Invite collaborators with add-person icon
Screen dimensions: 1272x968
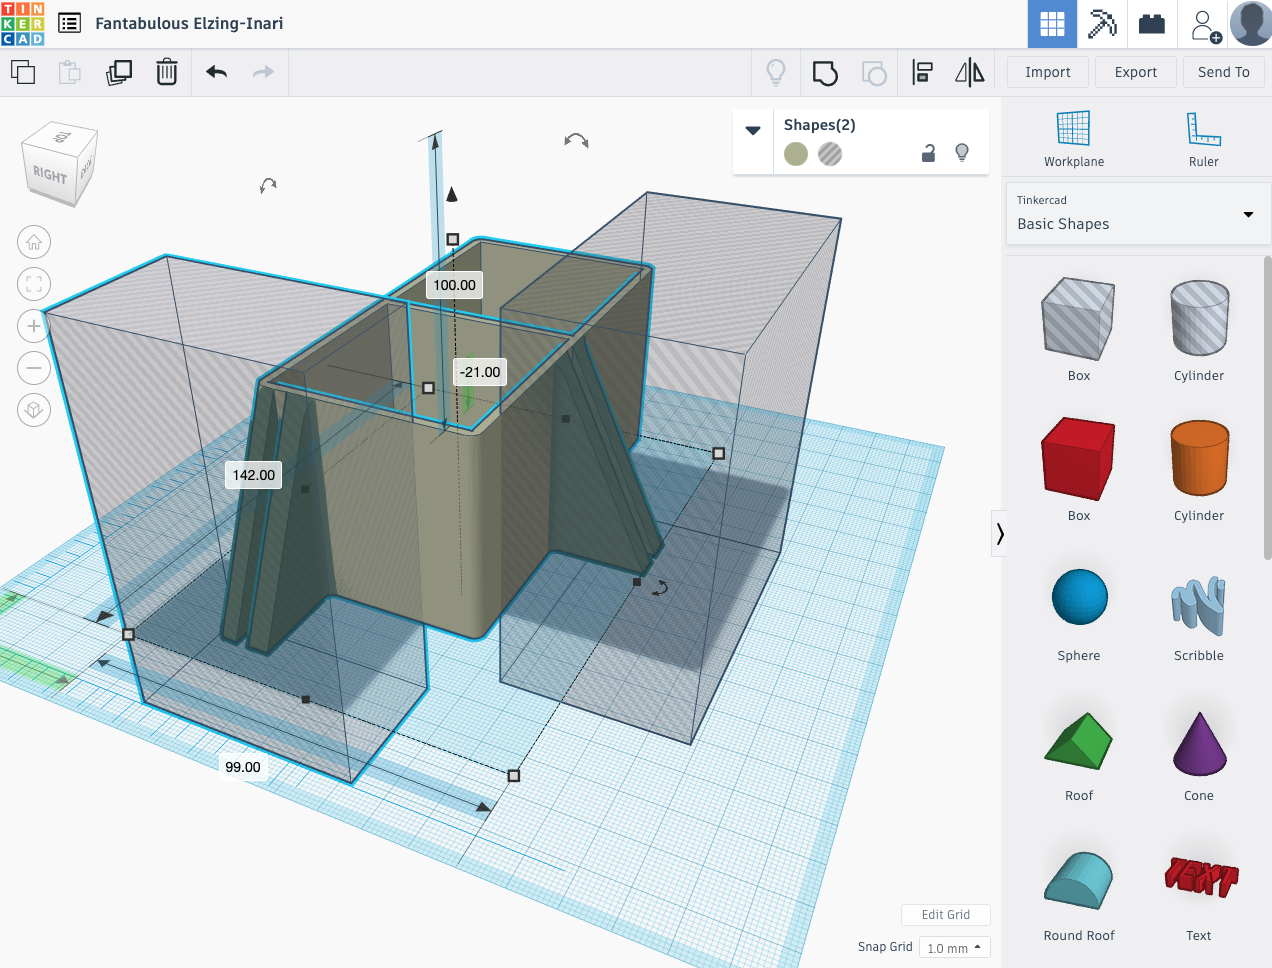[1205, 25]
